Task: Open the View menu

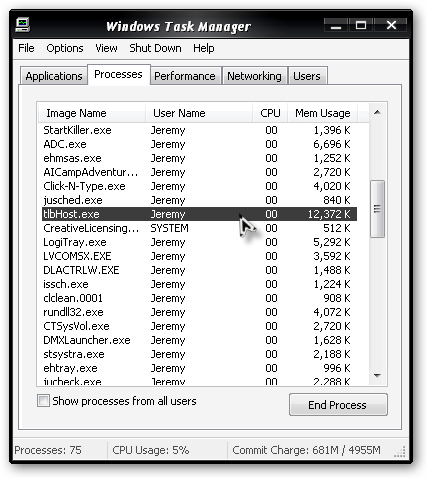Action: (106, 48)
